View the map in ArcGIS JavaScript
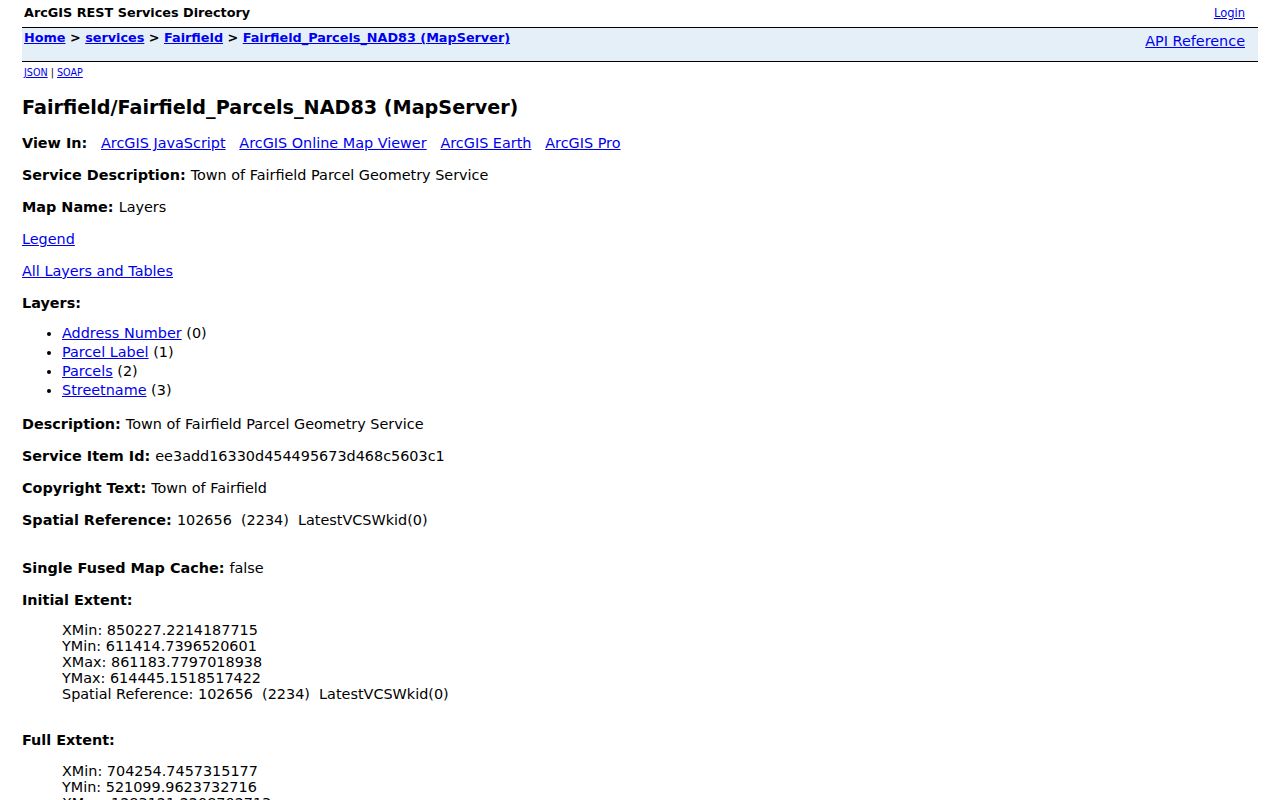 (x=163, y=143)
